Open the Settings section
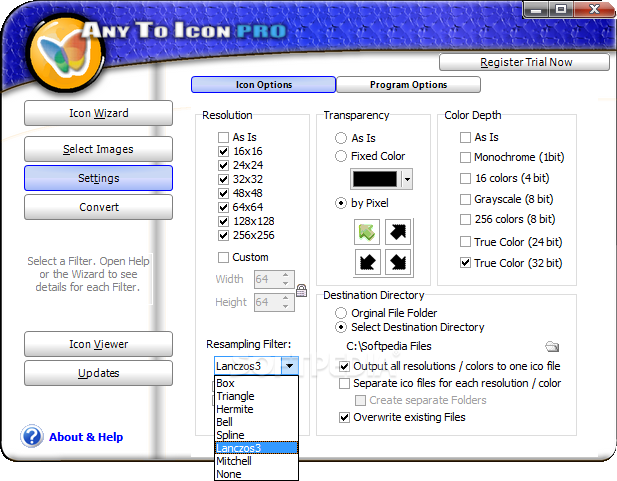The image size is (617, 481). (x=98, y=178)
